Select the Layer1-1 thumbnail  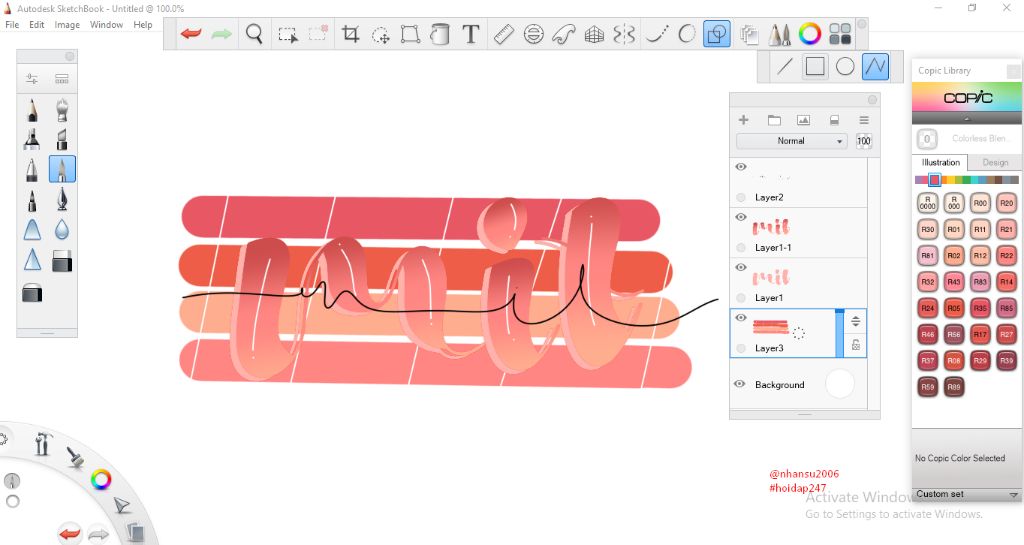771,228
